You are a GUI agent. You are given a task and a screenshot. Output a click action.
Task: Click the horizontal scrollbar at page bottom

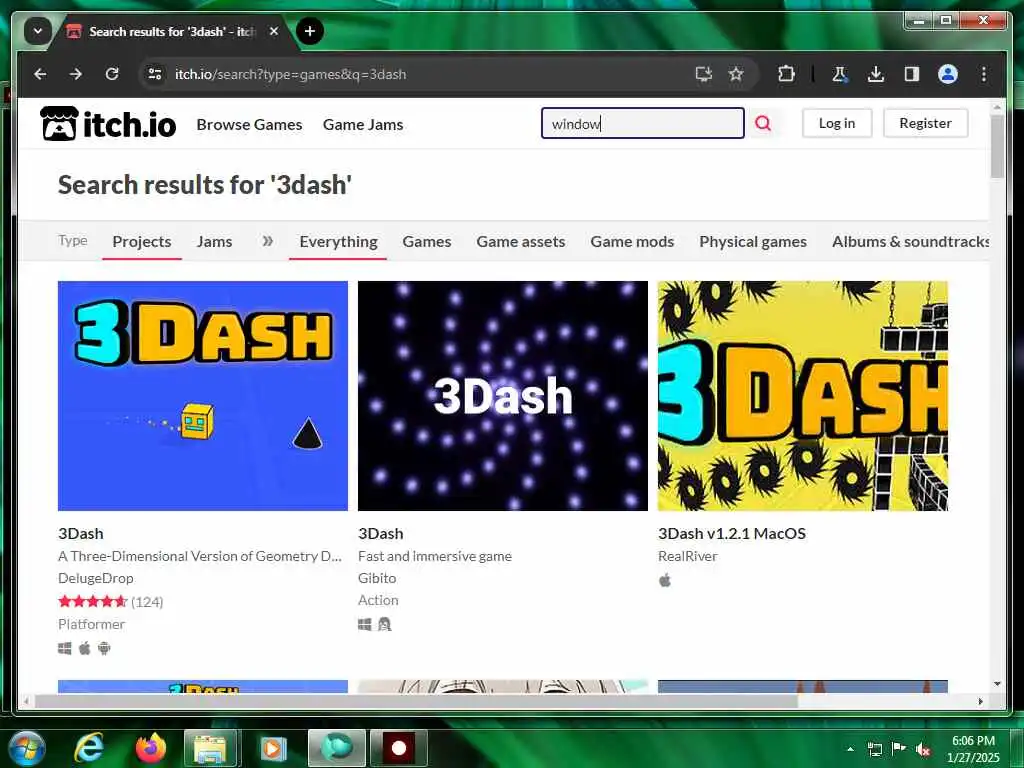[x=416, y=701]
